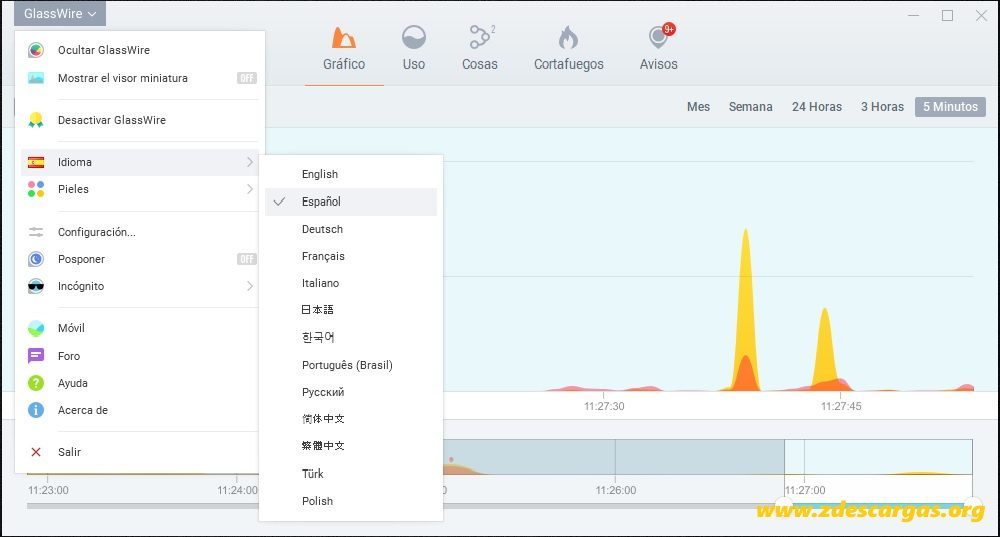Select the Semana time range

(751, 107)
